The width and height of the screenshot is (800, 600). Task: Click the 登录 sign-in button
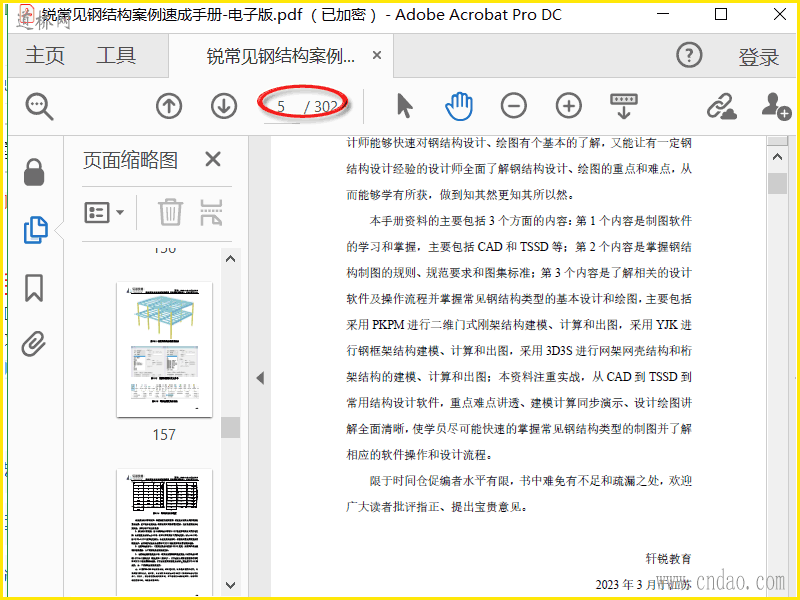tap(759, 57)
